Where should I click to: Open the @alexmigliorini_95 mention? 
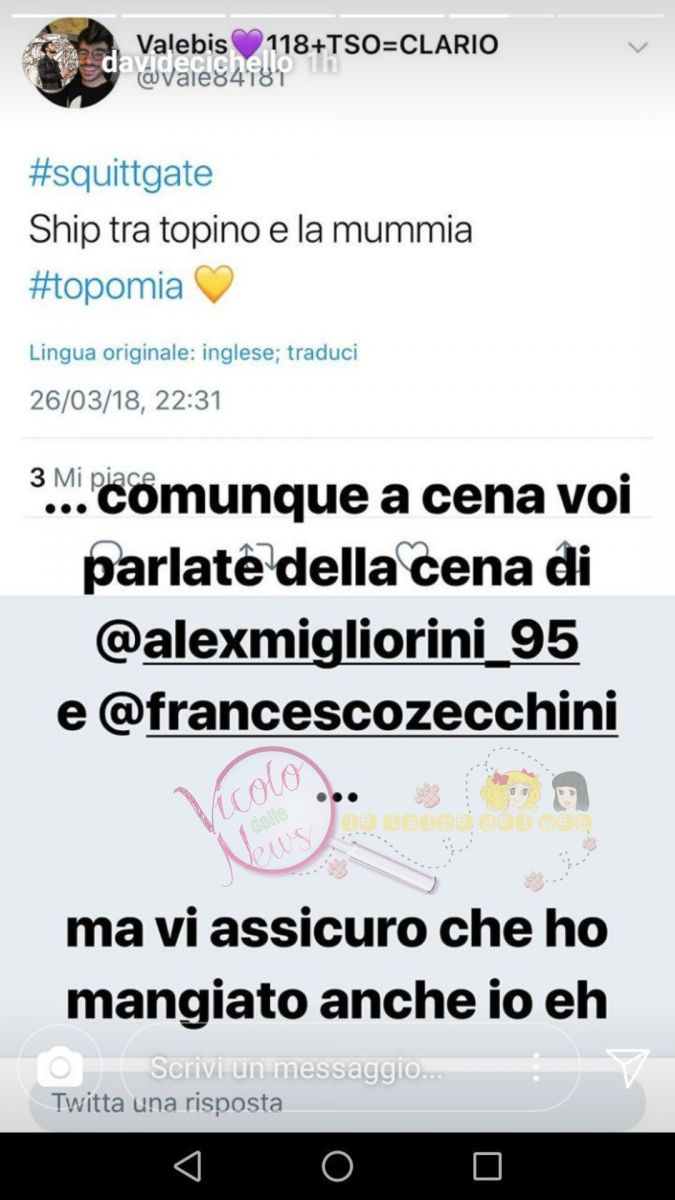click(337, 638)
